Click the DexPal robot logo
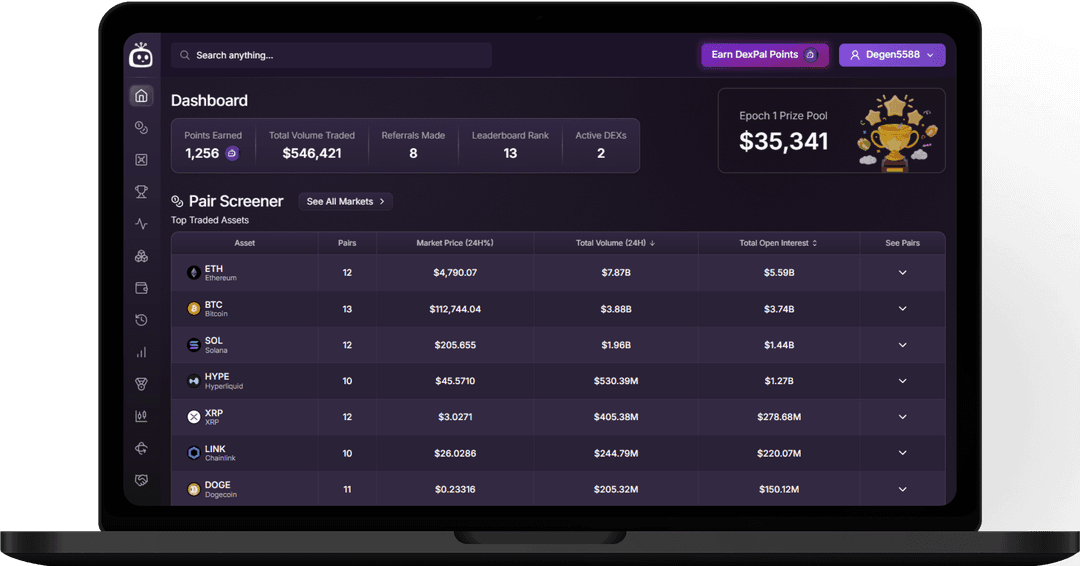The image size is (1080, 566). click(x=141, y=56)
